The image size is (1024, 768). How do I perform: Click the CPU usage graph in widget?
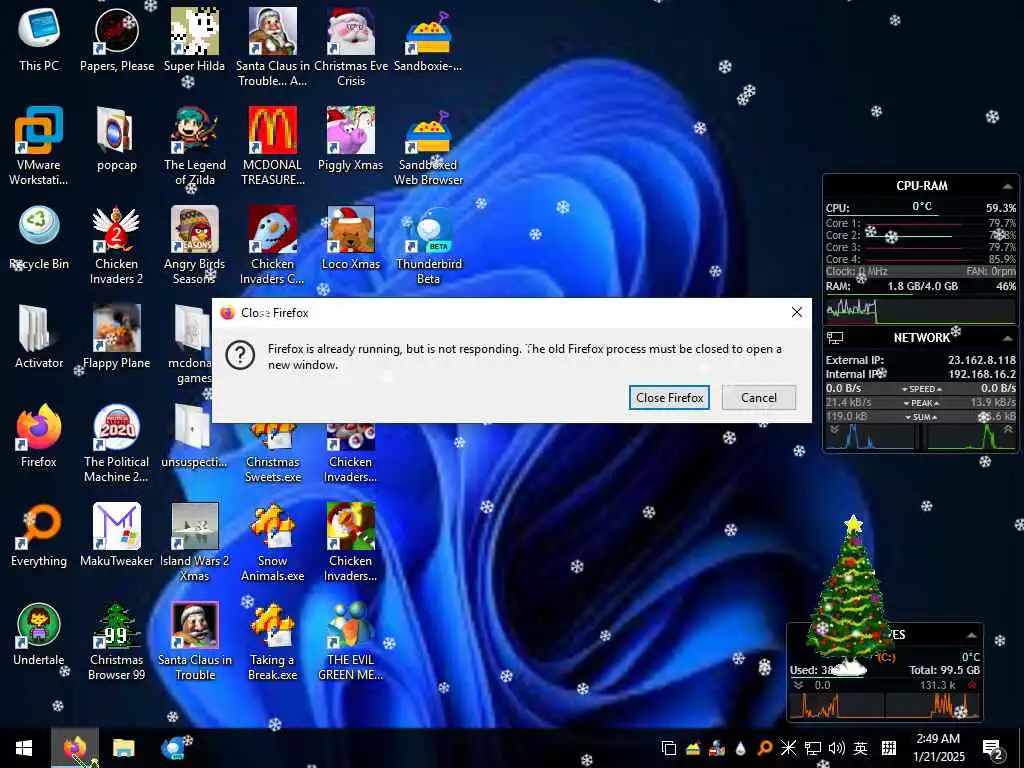coord(921,310)
